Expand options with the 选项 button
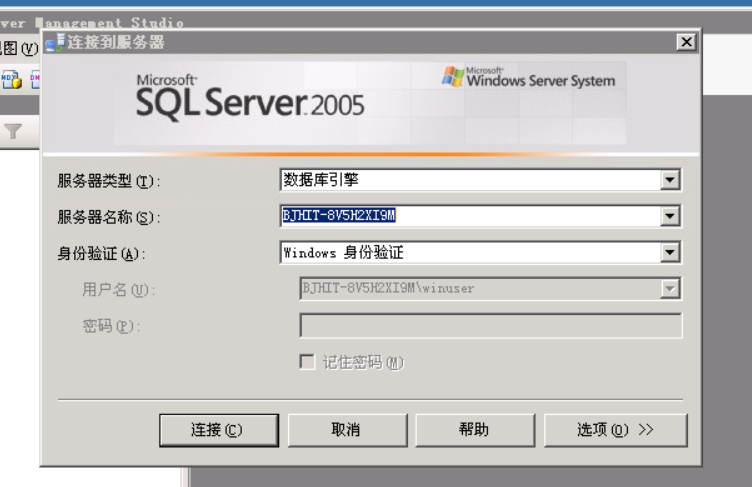 615,430
